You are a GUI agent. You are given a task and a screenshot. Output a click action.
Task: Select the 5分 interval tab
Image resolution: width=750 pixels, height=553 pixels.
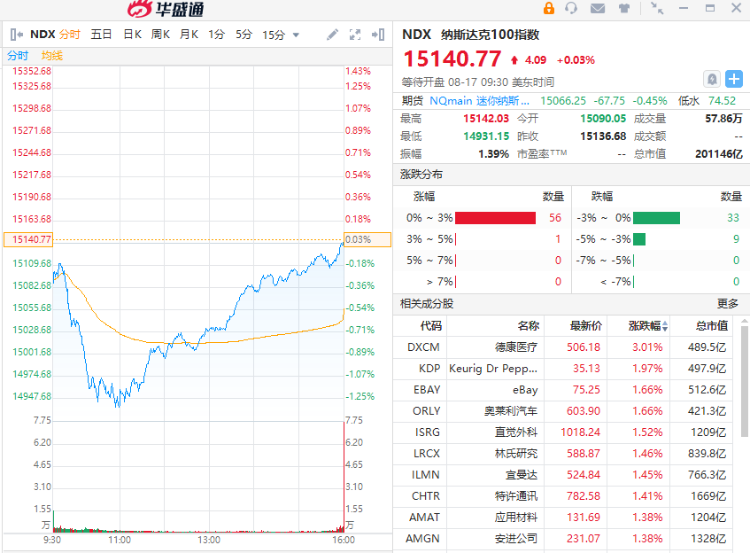pos(244,34)
